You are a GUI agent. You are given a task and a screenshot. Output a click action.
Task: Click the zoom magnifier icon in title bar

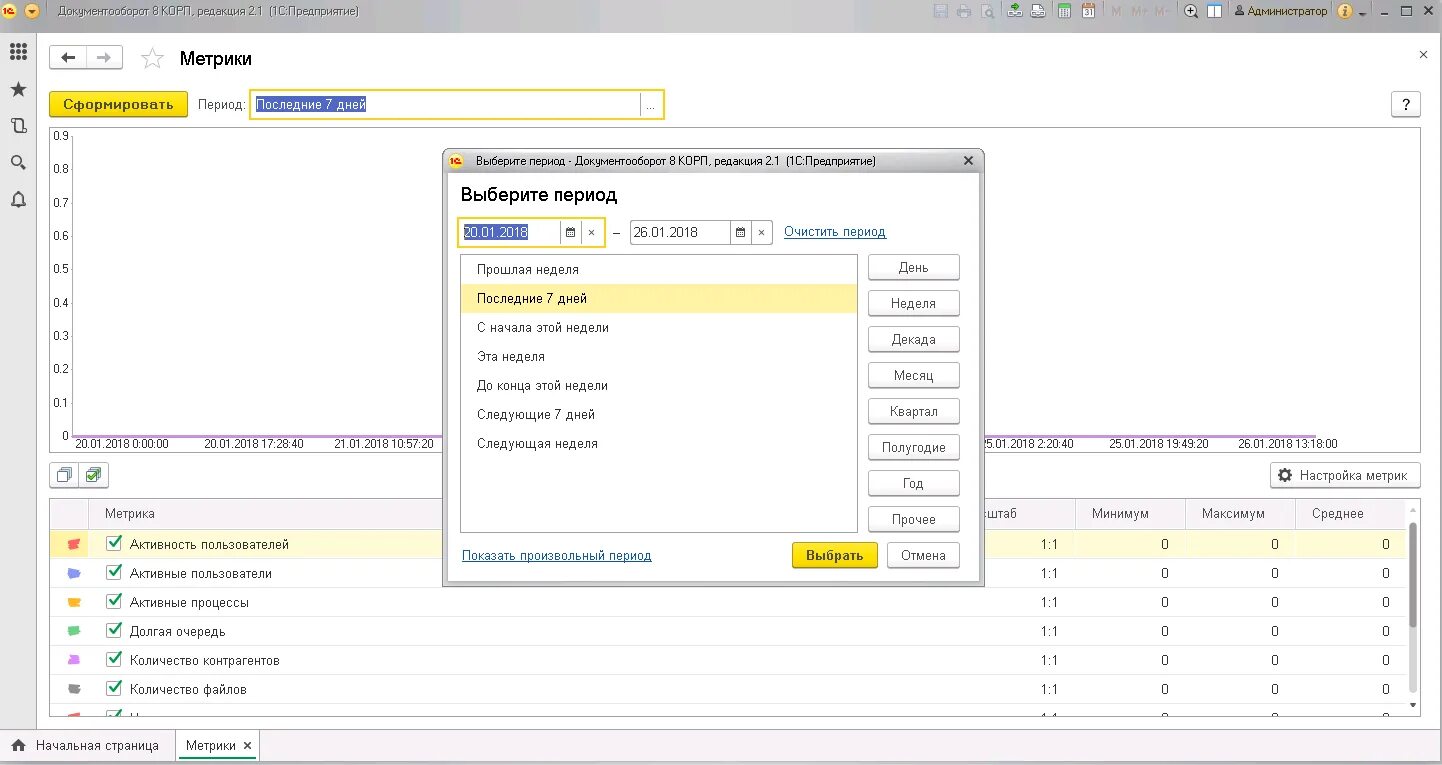coord(1191,11)
